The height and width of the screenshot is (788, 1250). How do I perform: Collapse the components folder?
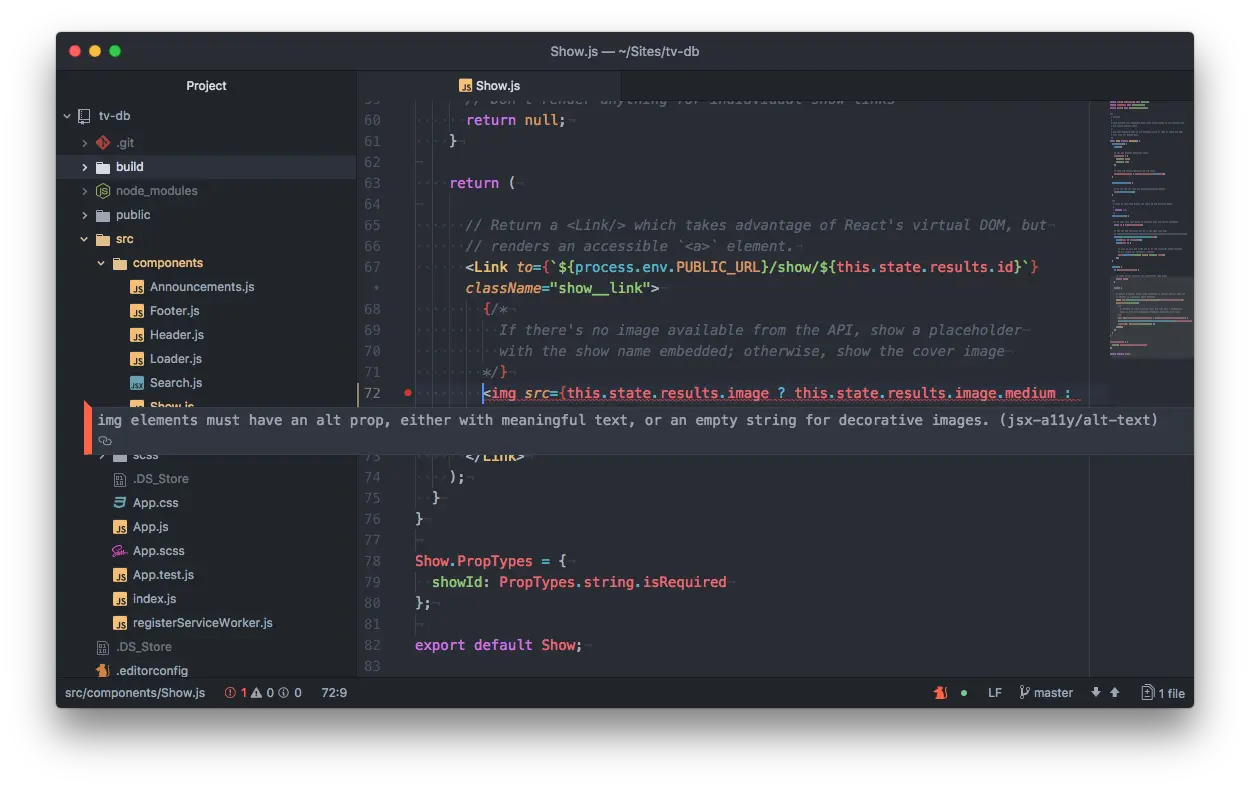click(101, 262)
